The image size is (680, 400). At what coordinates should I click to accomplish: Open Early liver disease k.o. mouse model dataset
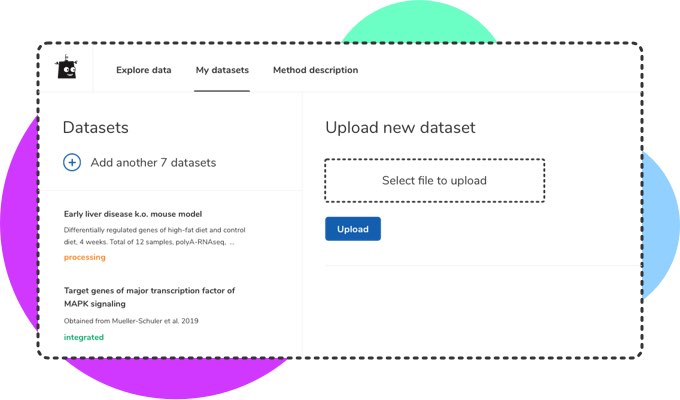pos(133,214)
